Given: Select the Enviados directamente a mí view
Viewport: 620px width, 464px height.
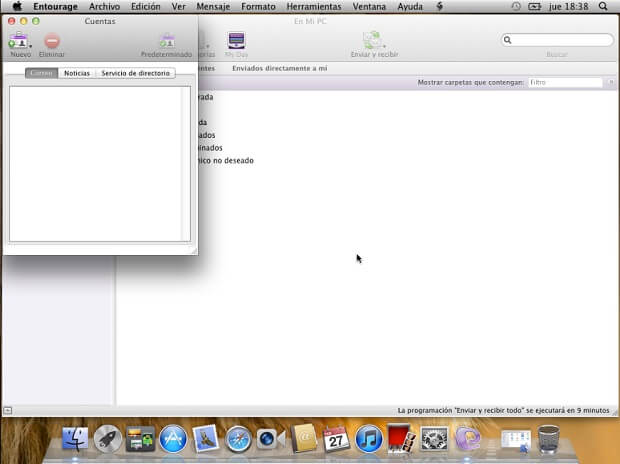Looking at the screenshot, I should click(280, 68).
